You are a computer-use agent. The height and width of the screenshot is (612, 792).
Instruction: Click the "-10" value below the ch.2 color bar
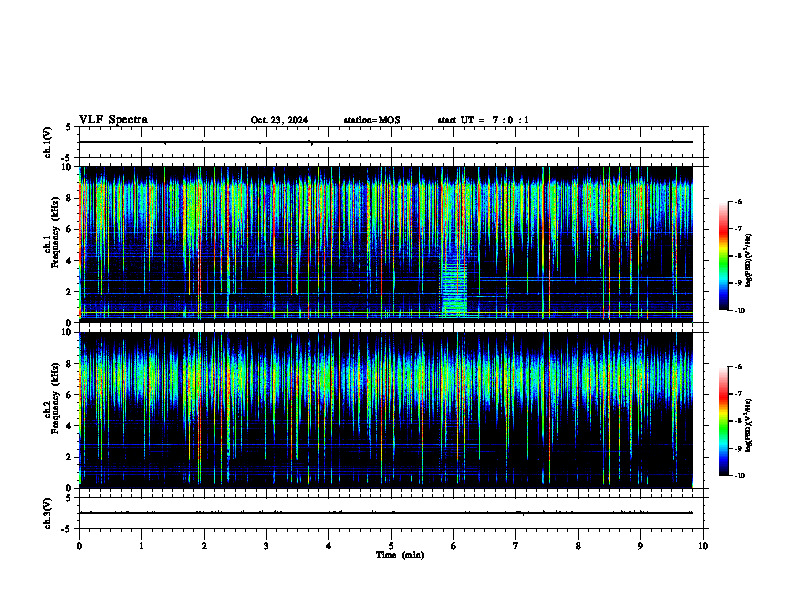pos(739,476)
